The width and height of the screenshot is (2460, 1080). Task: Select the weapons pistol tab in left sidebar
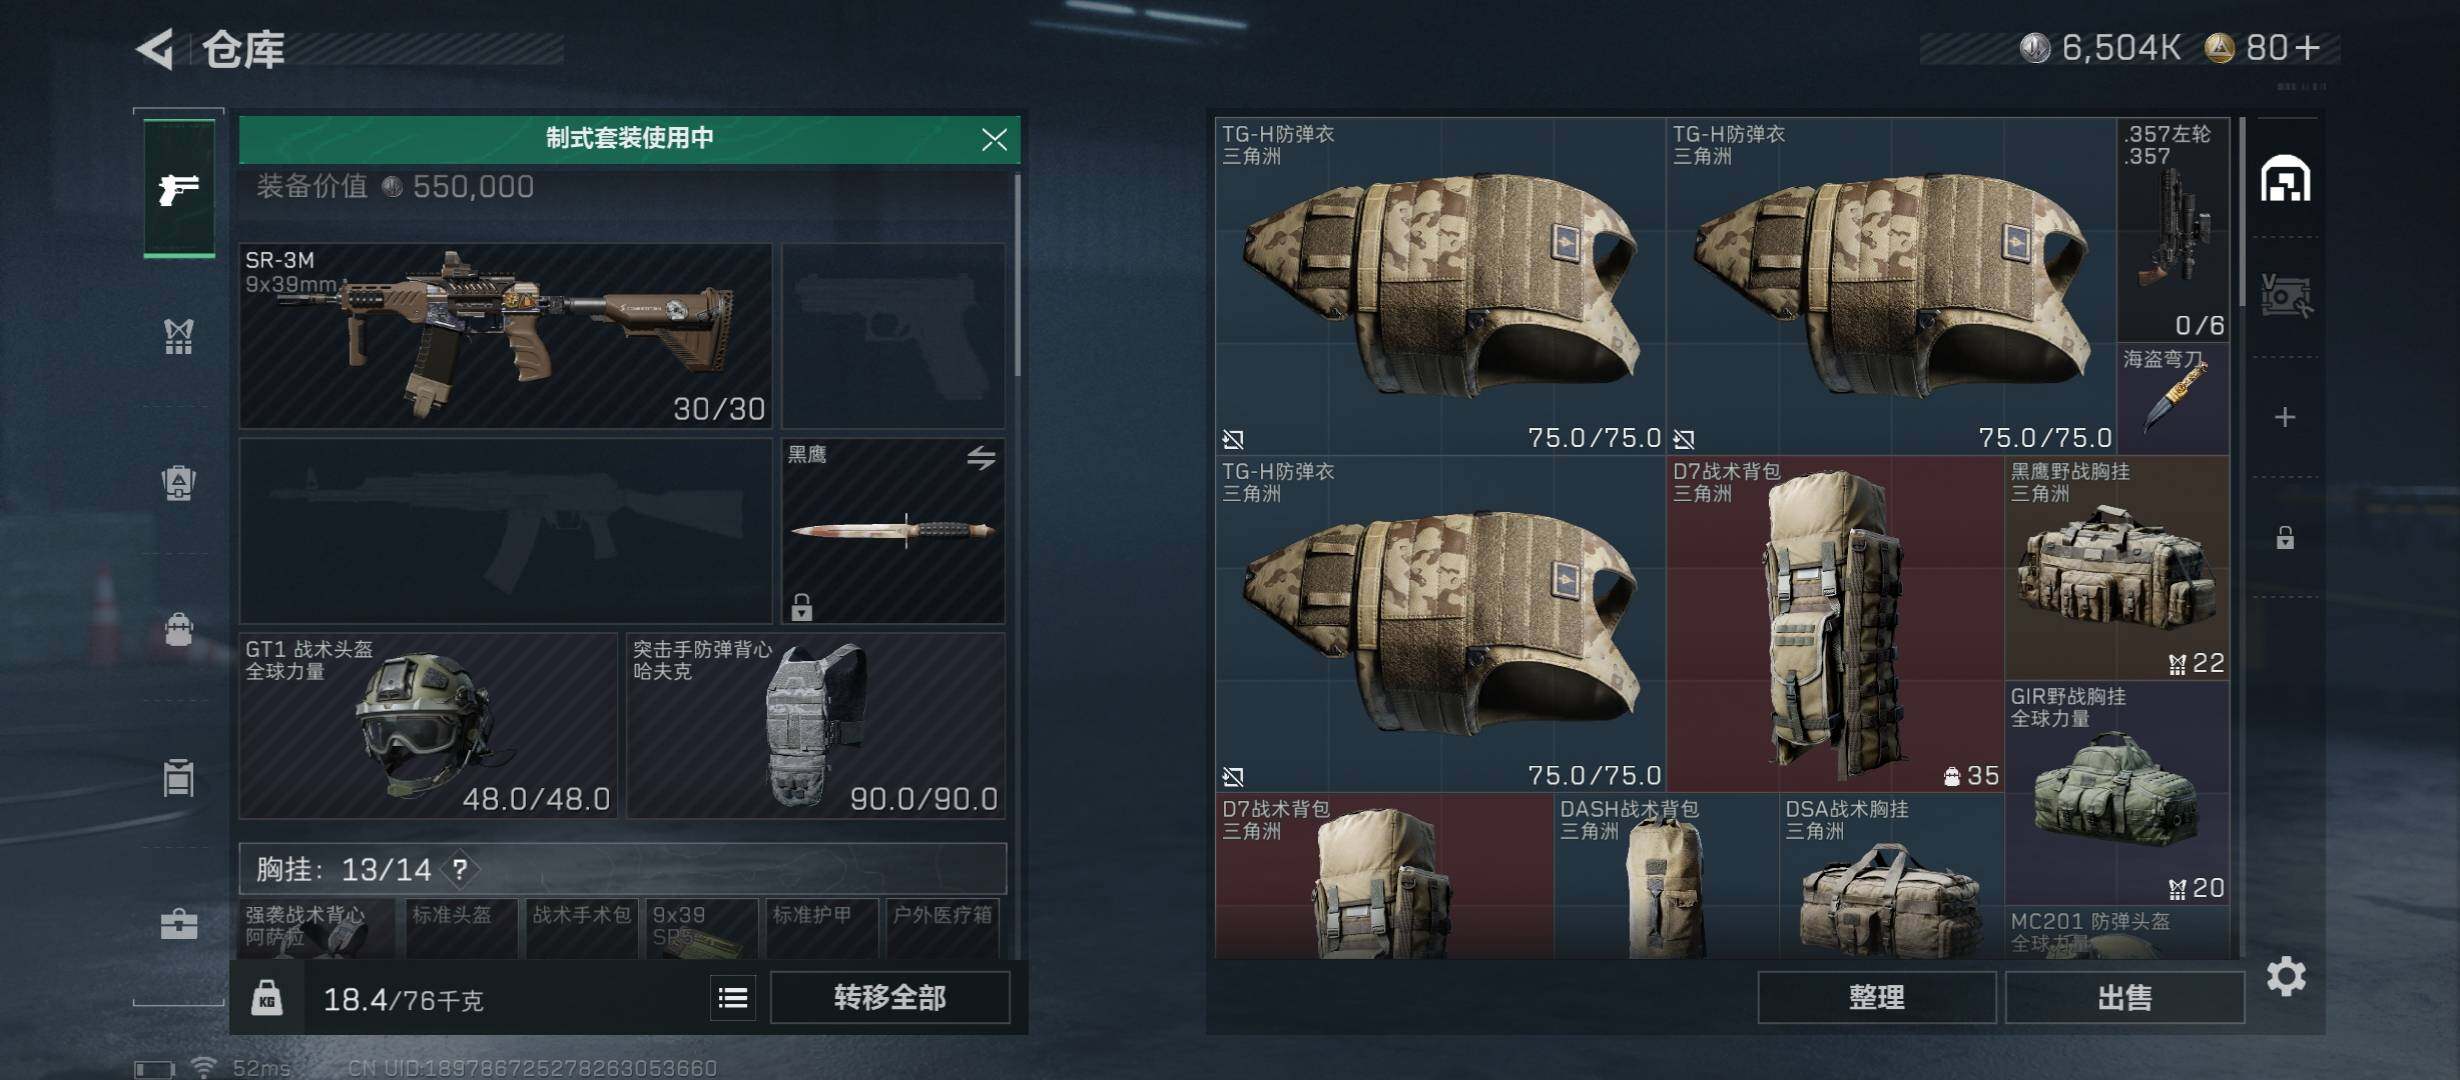(179, 188)
